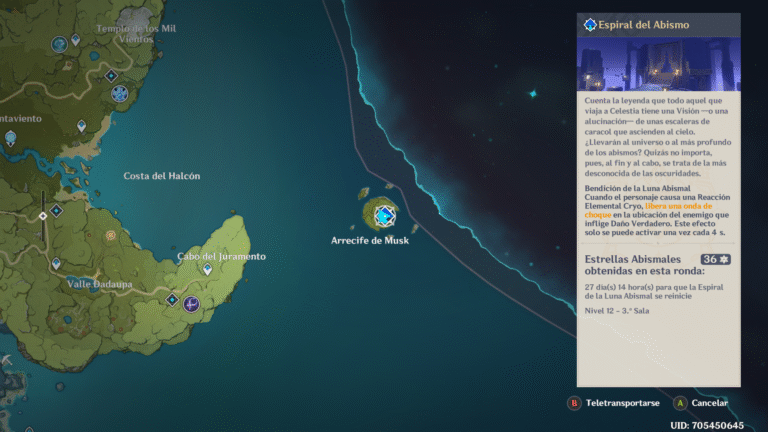Select the orange circular marker north of Valle Dadaupa

tap(111, 236)
